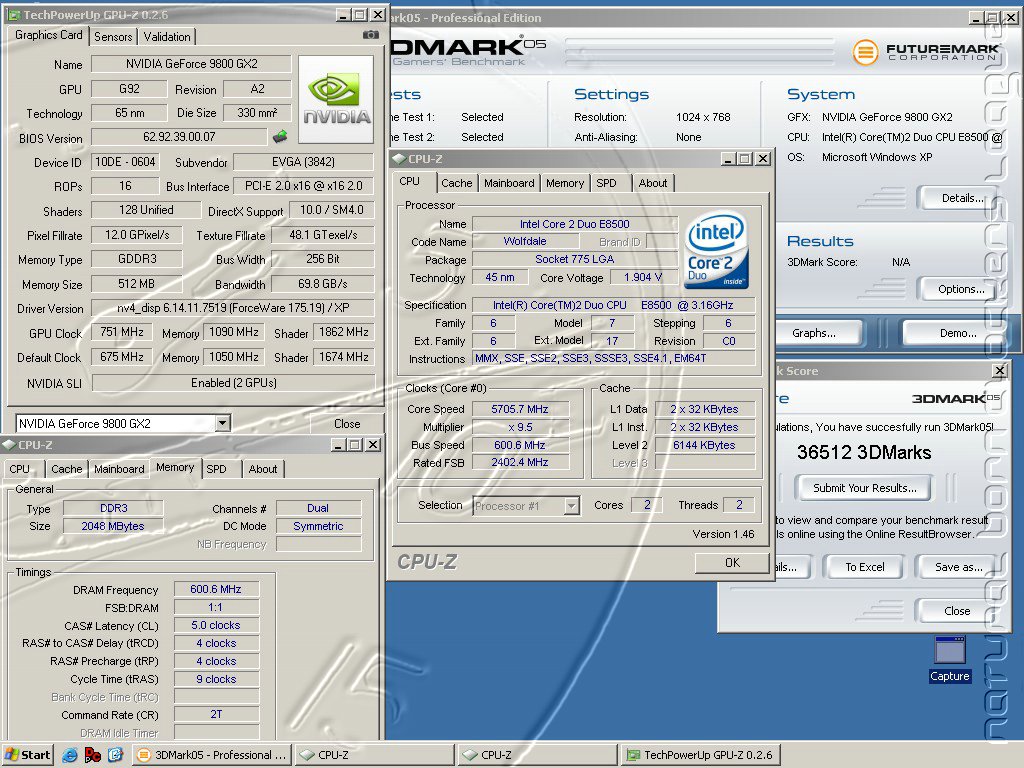Viewport: 1024px width, 768px height.
Task: Click the NVIDIA SLI field Enabled (2 GPUs)
Action: click(x=234, y=383)
